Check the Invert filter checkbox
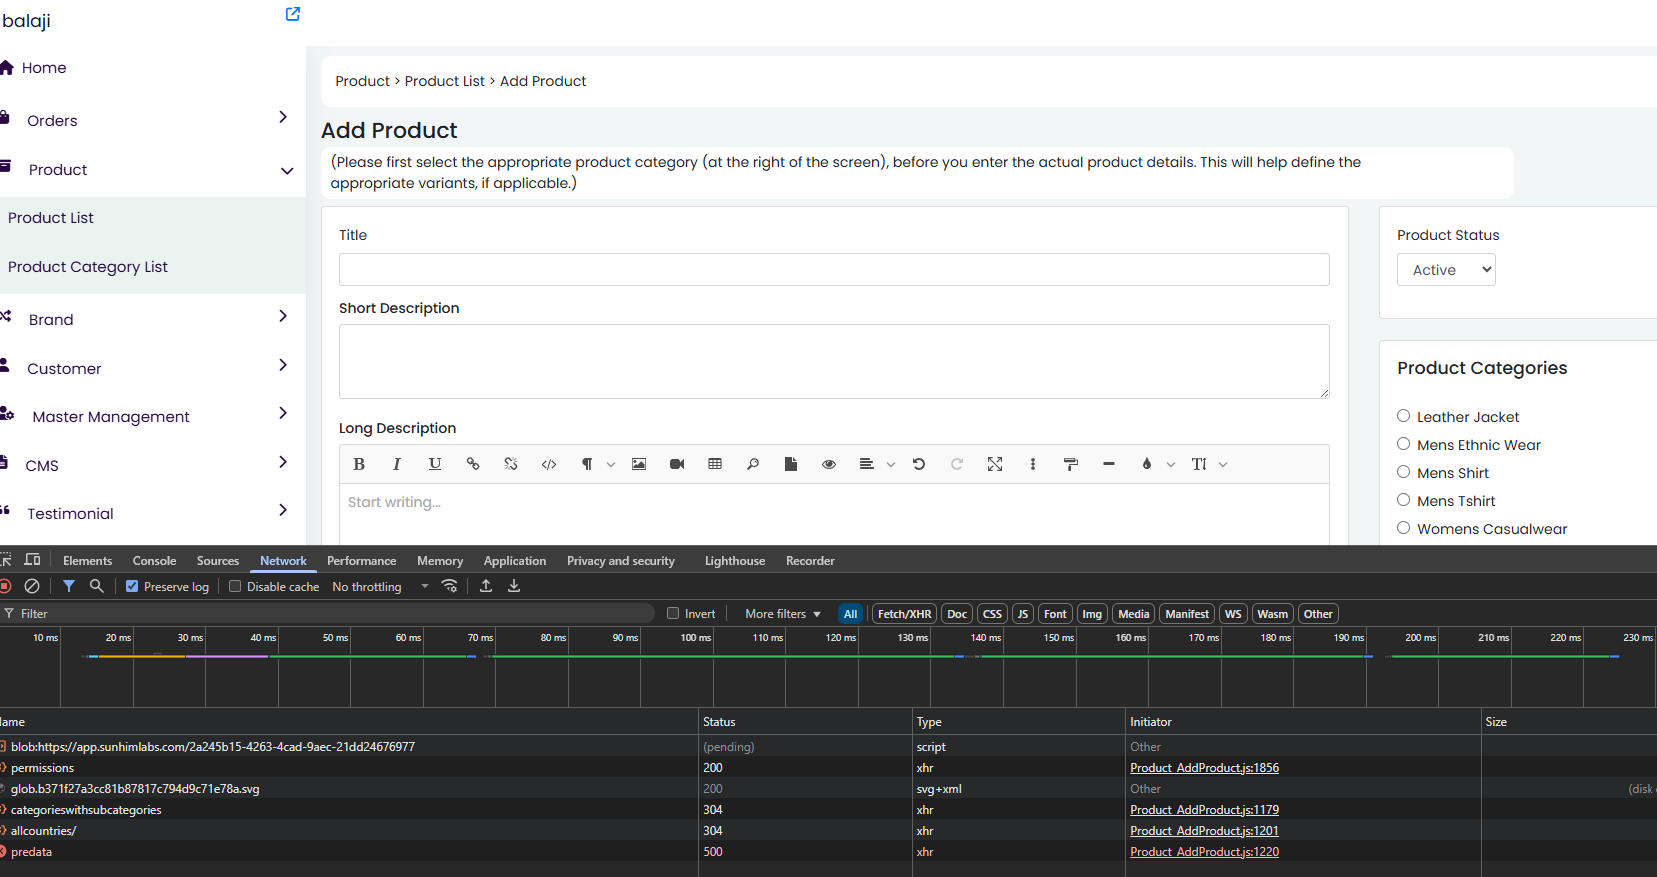The height and width of the screenshot is (877, 1657). 673,614
